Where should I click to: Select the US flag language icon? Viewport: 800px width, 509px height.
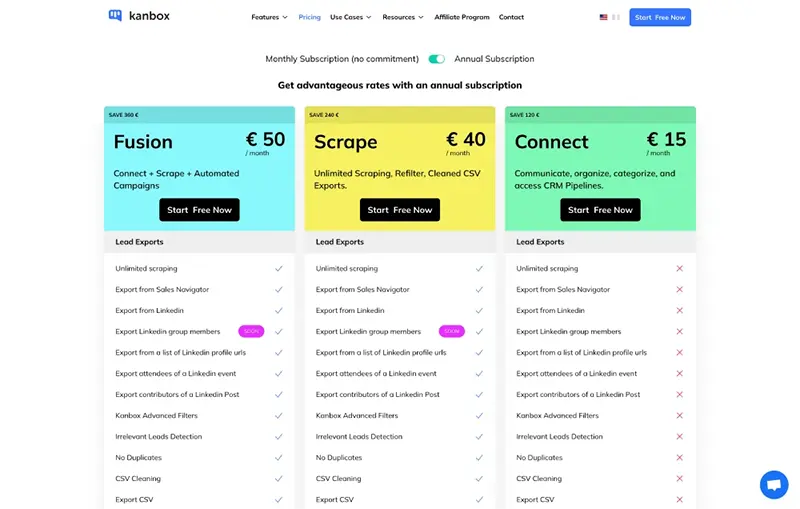[x=604, y=17]
